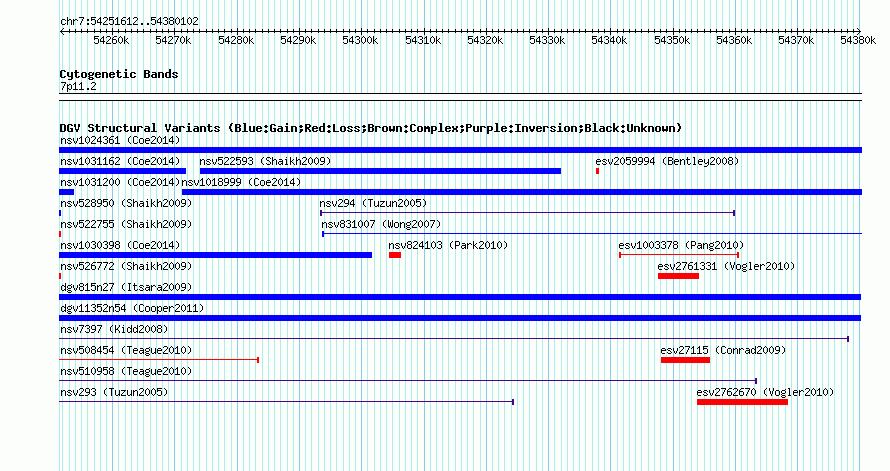Click the 7p11.2 band label
This screenshot has width=890, height=471.
point(78,86)
